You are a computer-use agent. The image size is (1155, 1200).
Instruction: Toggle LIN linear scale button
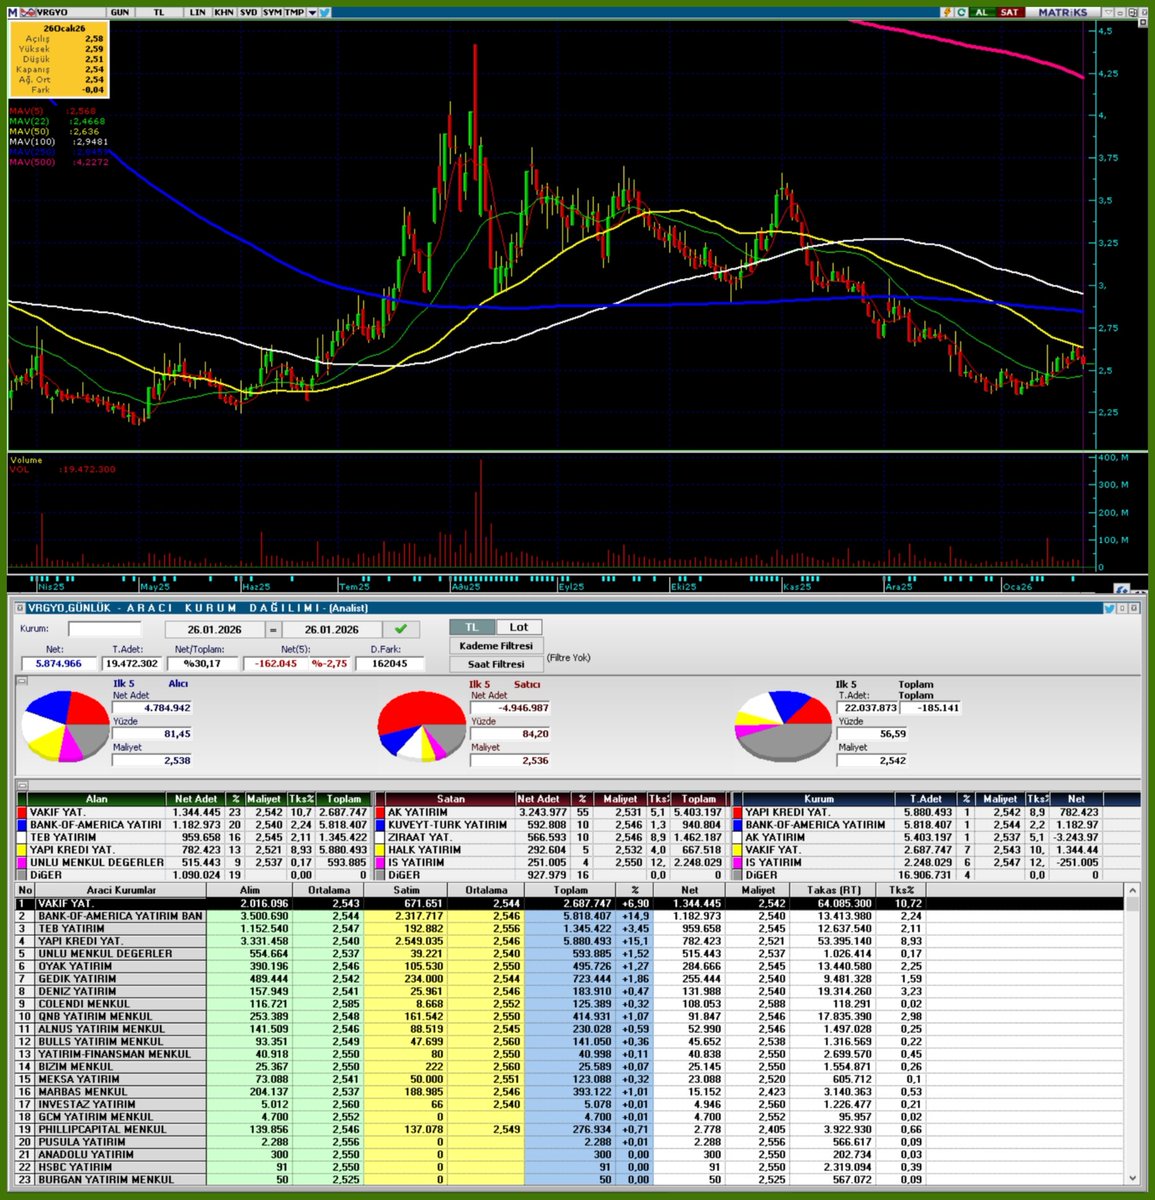pyautogui.click(x=197, y=12)
